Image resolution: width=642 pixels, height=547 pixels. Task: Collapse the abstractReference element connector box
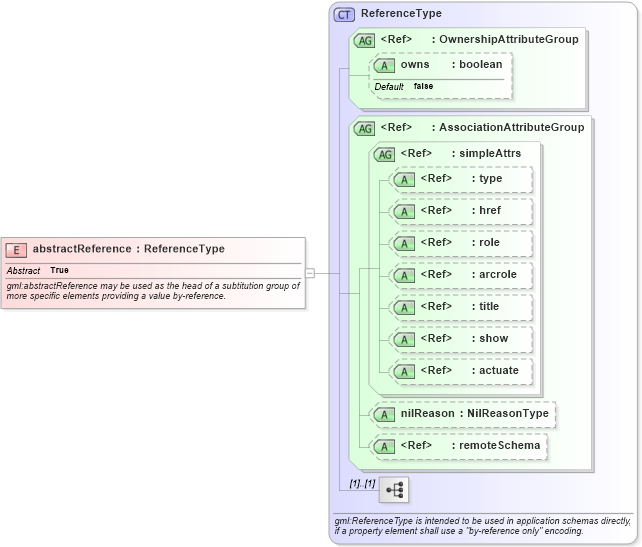(x=310, y=273)
